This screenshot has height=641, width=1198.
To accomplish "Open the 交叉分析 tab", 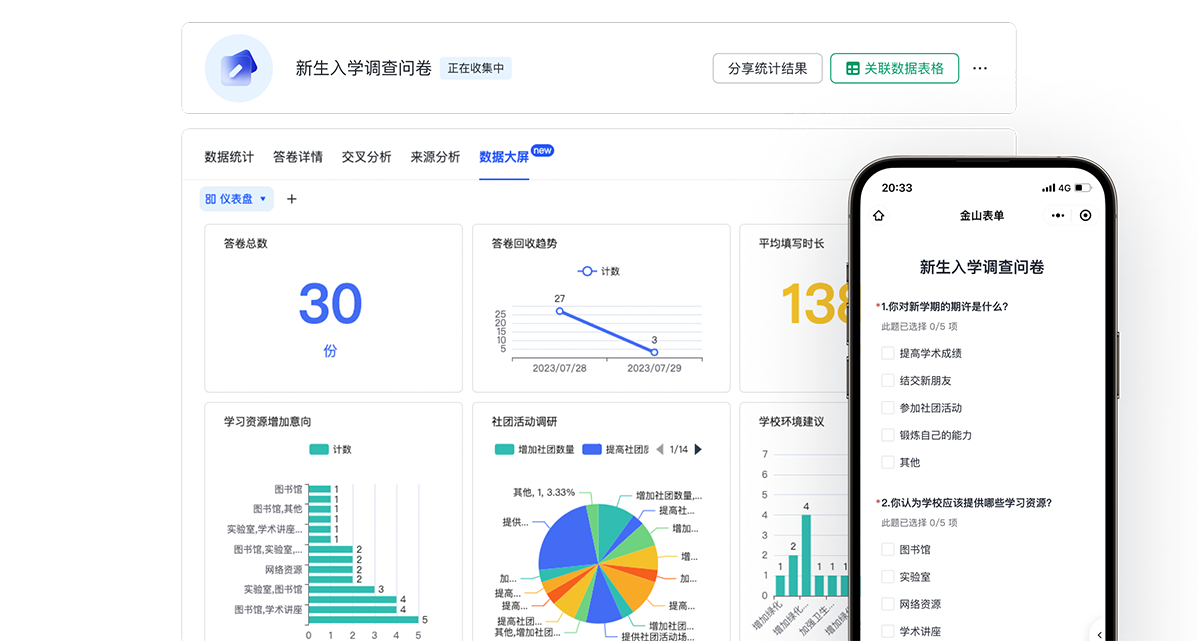I will click(366, 157).
